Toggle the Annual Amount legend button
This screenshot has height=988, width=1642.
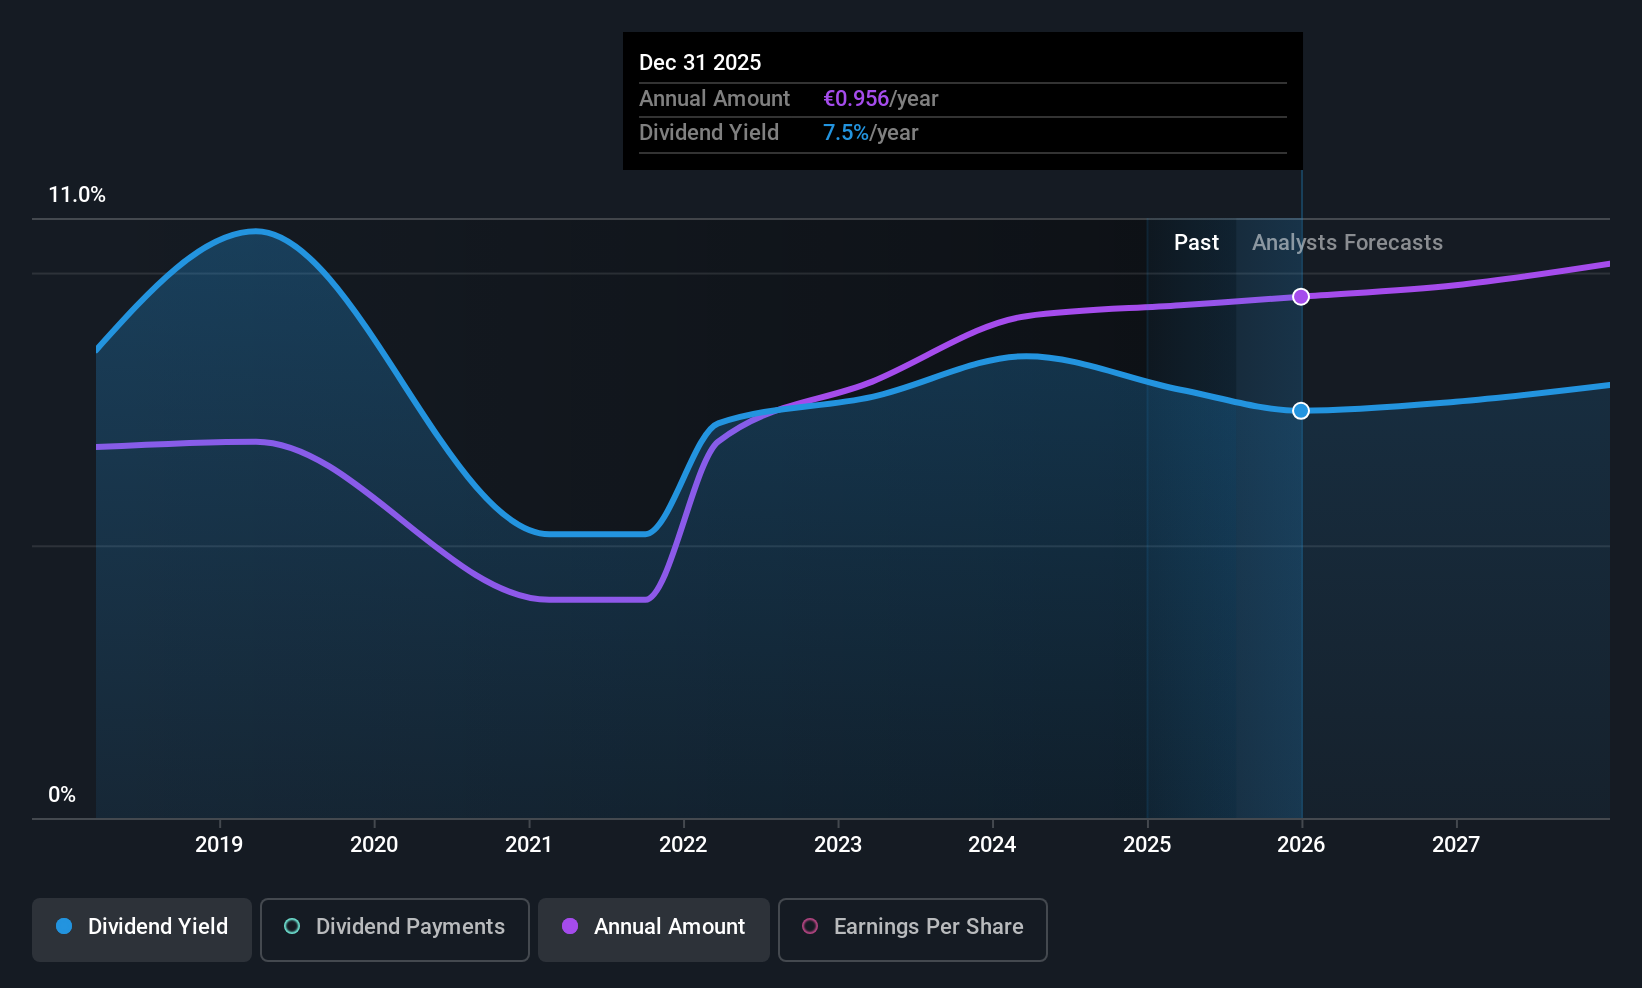[654, 930]
